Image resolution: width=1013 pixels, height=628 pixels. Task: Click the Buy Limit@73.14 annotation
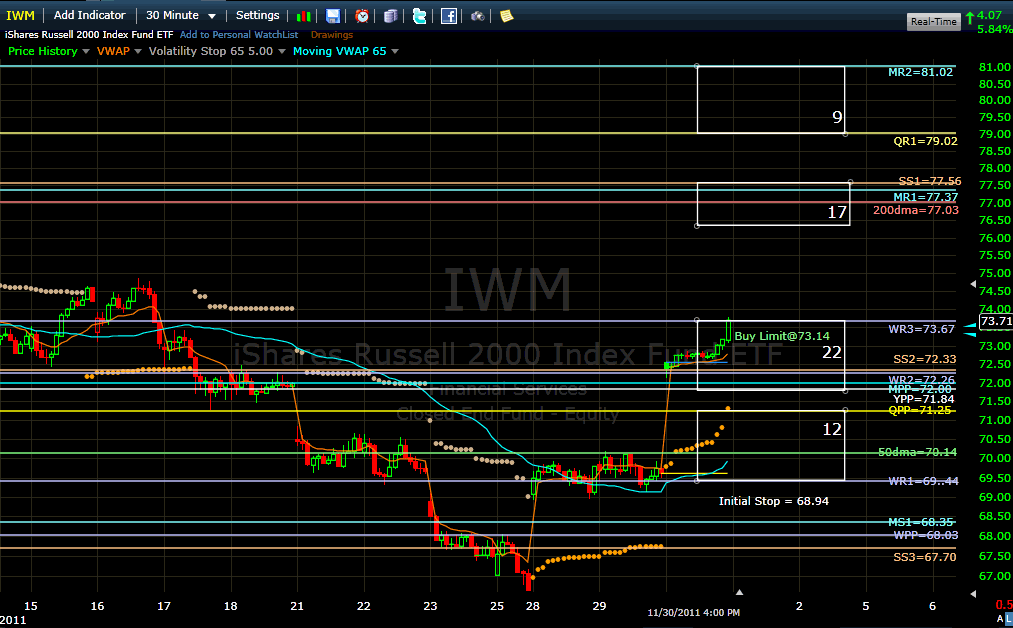(782, 336)
